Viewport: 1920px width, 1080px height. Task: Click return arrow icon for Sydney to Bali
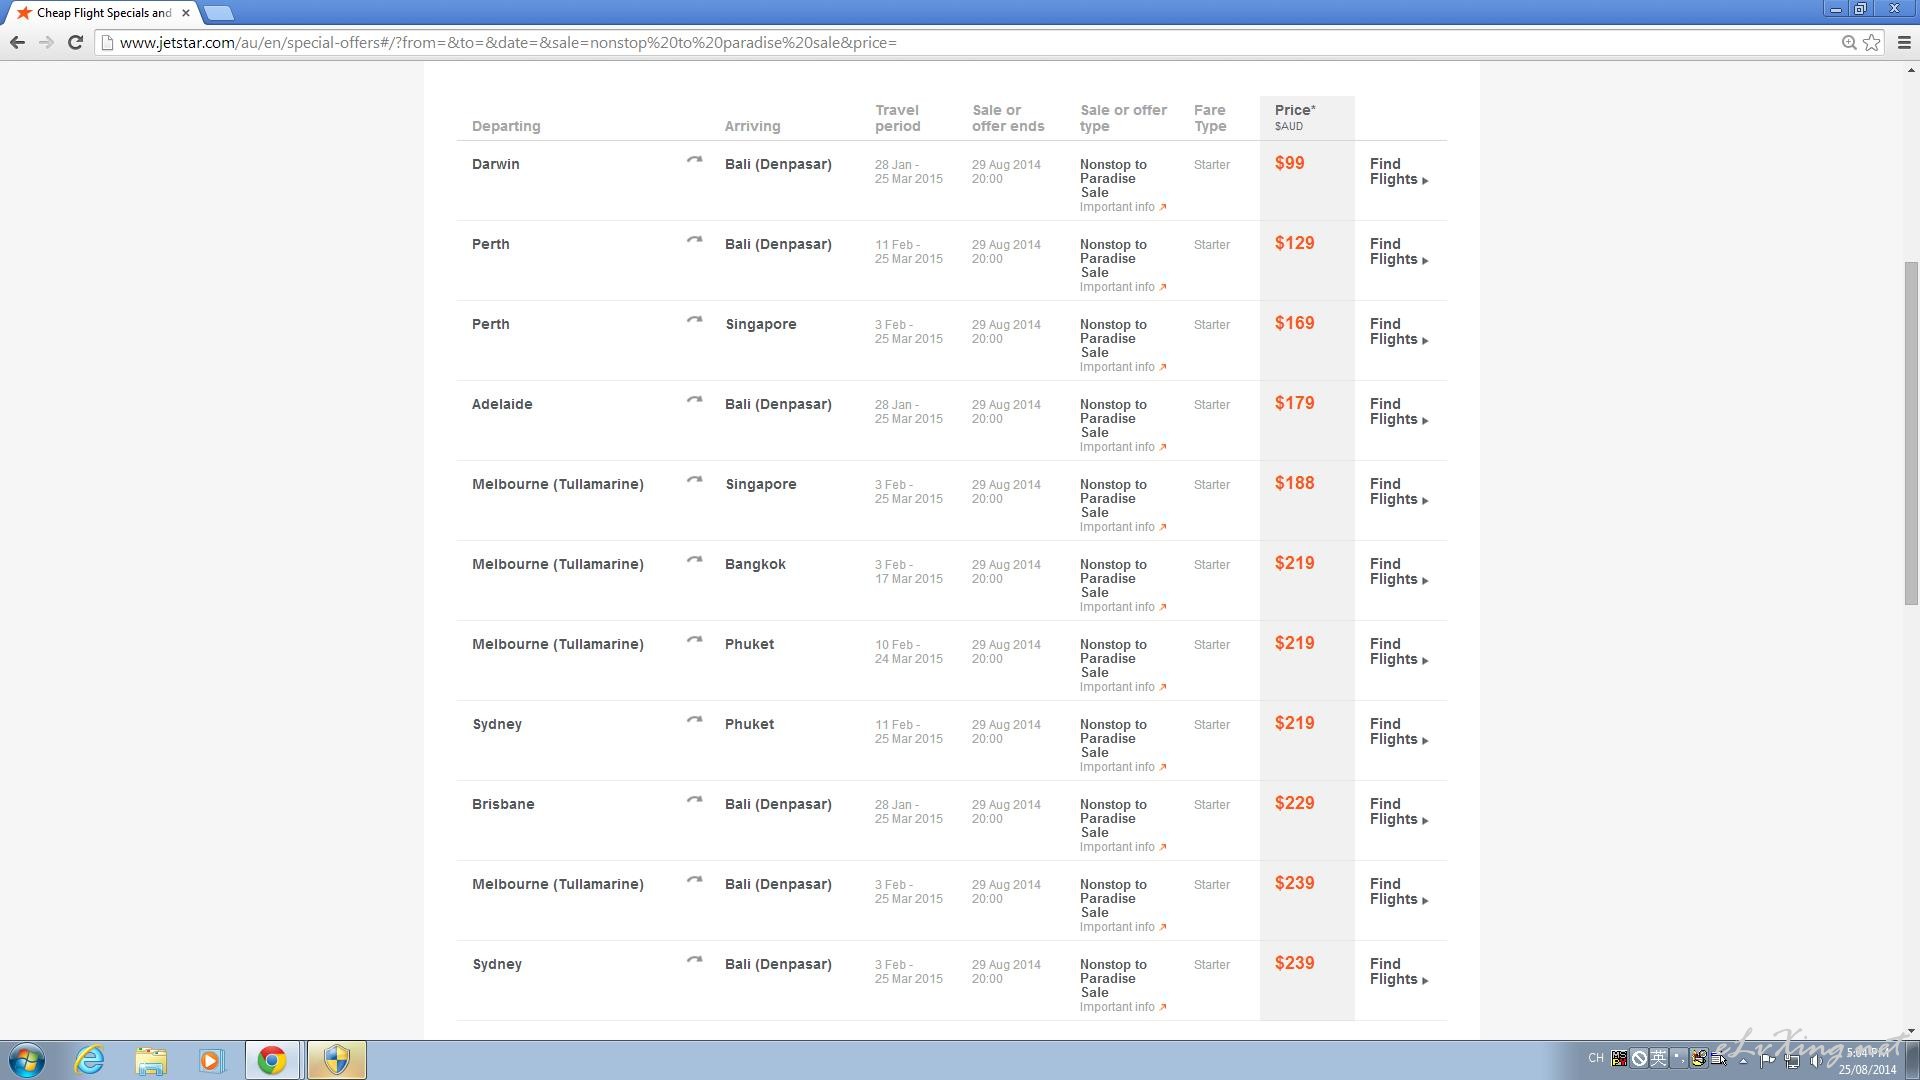tap(694, 960)
